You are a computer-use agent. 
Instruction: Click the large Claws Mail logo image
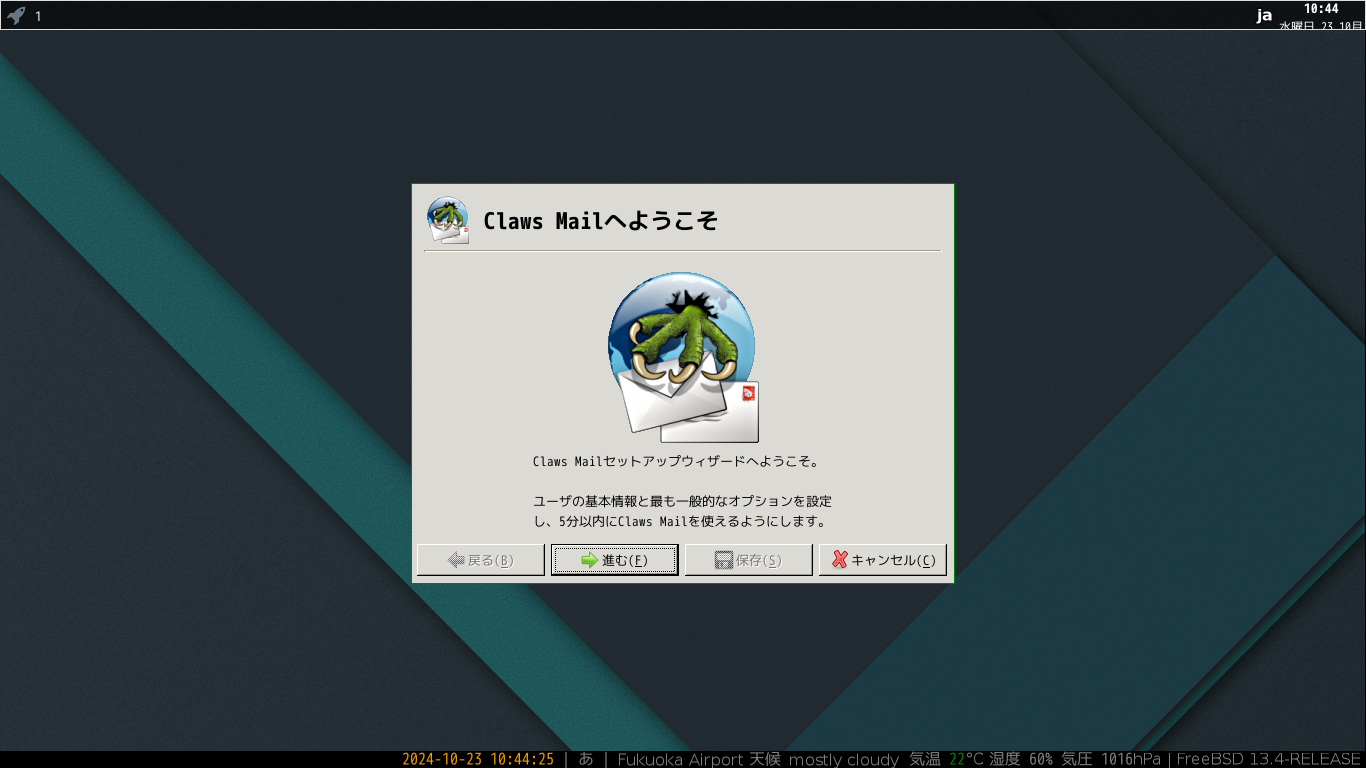[683, 358]
